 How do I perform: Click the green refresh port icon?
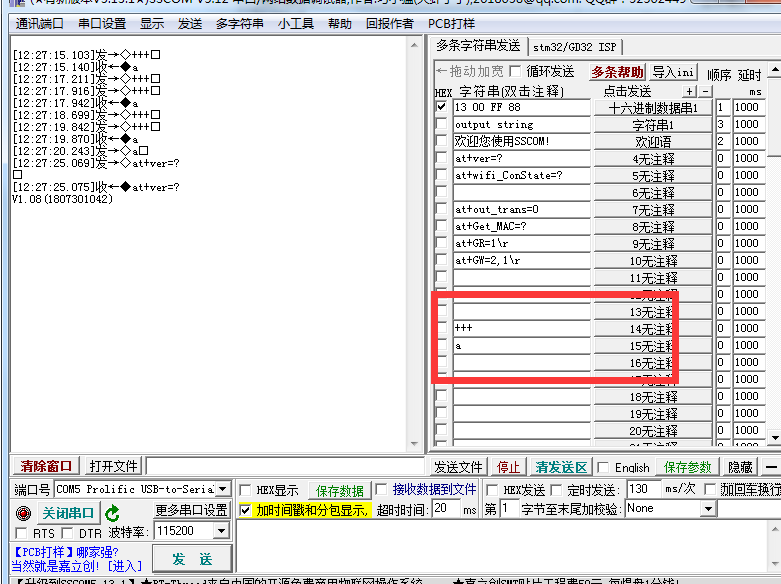(113, 513)
